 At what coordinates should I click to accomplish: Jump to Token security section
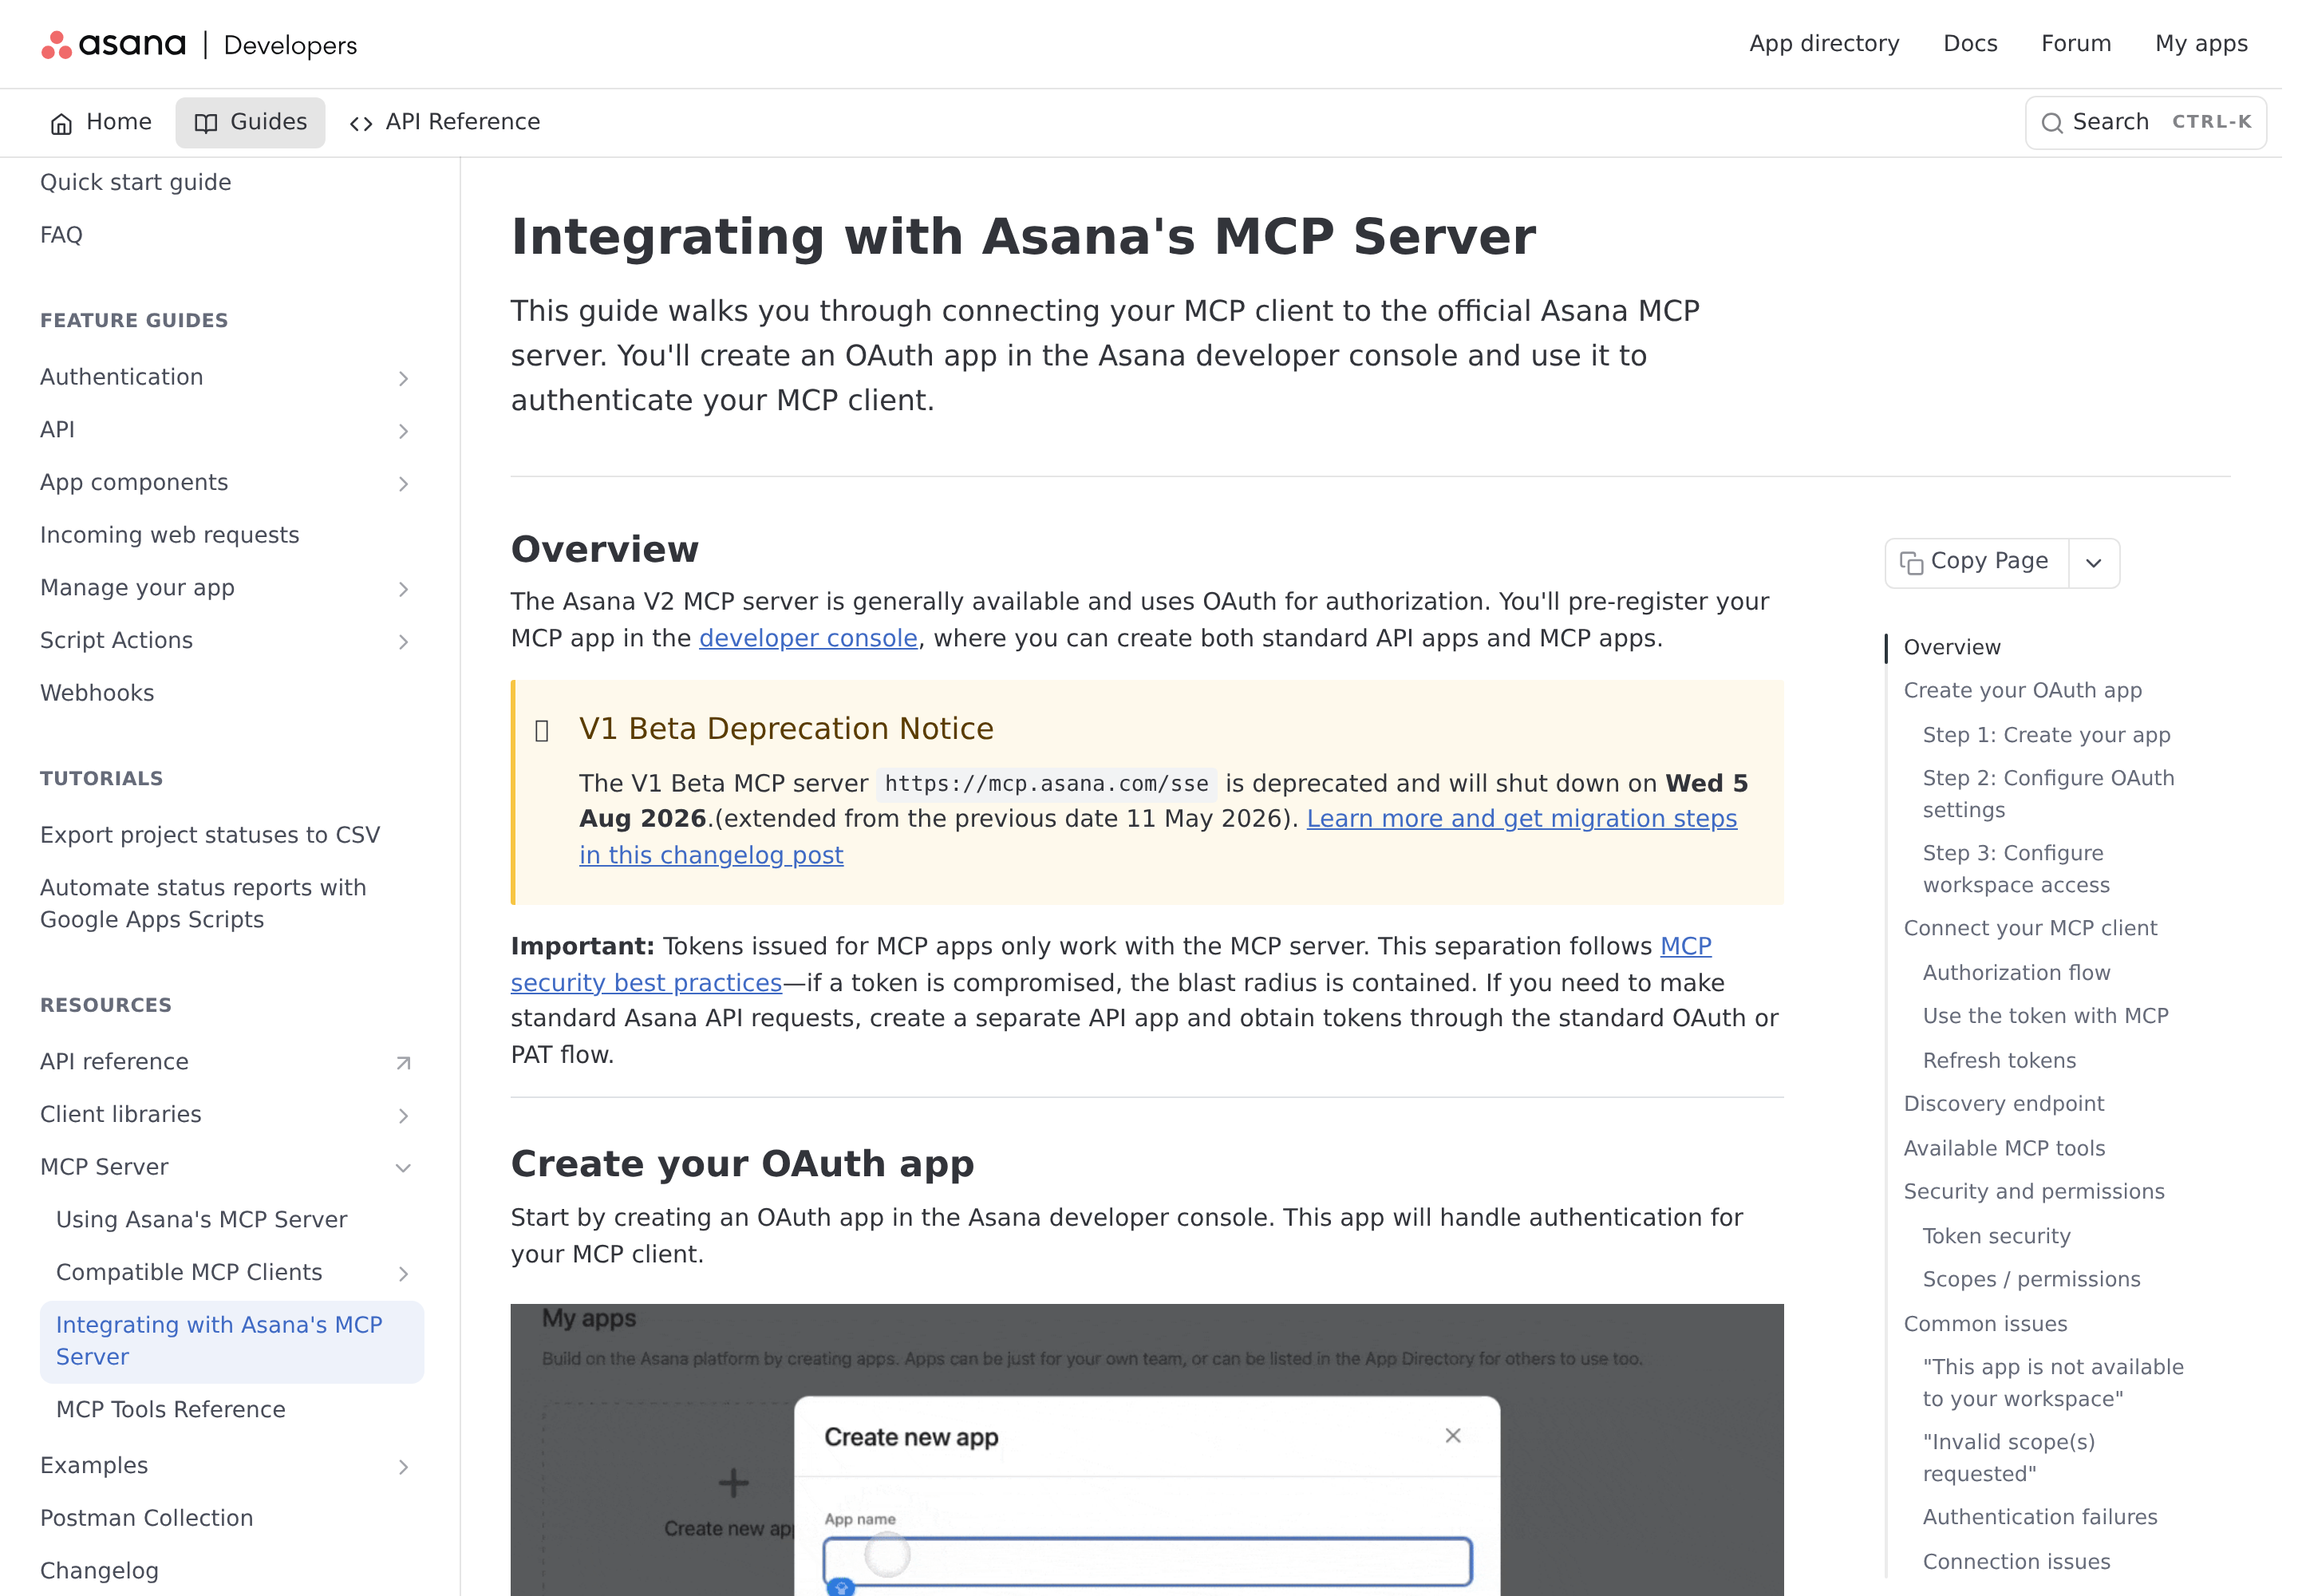1996,1236
